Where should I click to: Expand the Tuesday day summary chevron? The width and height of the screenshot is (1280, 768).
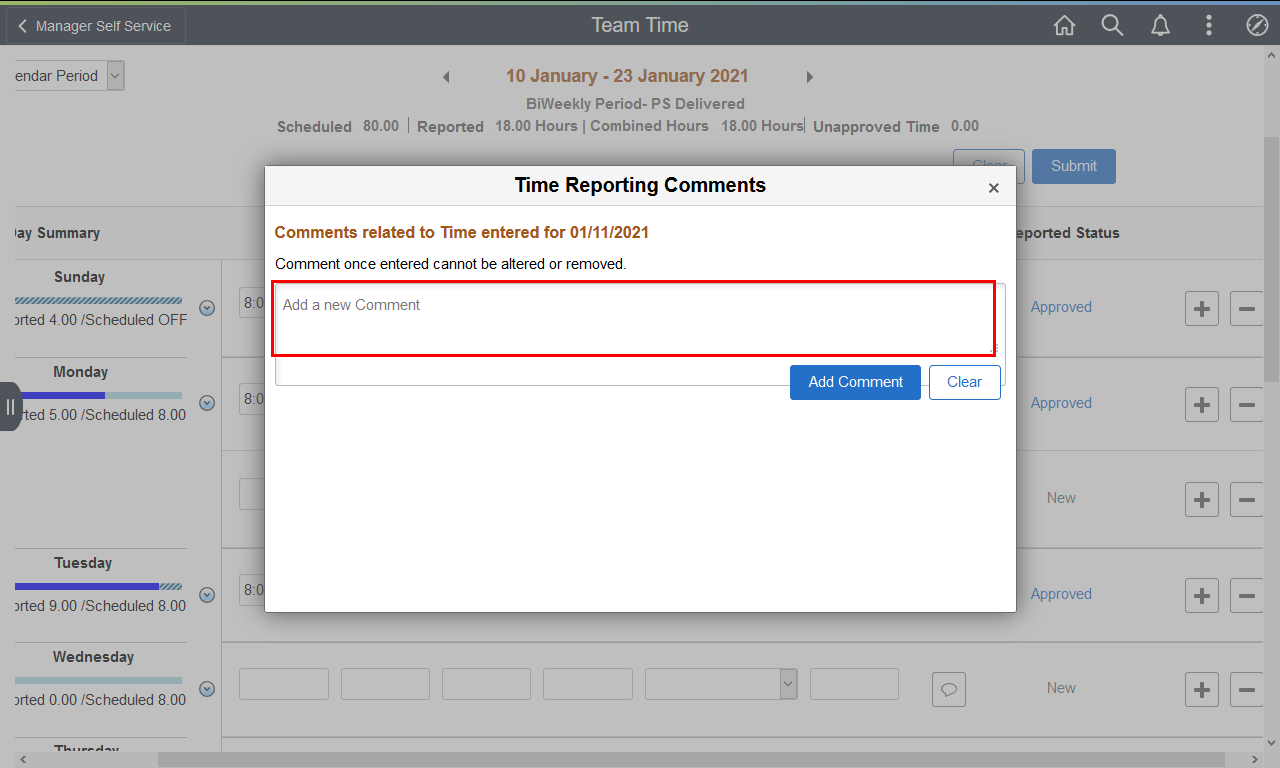[x=207, y=595]
